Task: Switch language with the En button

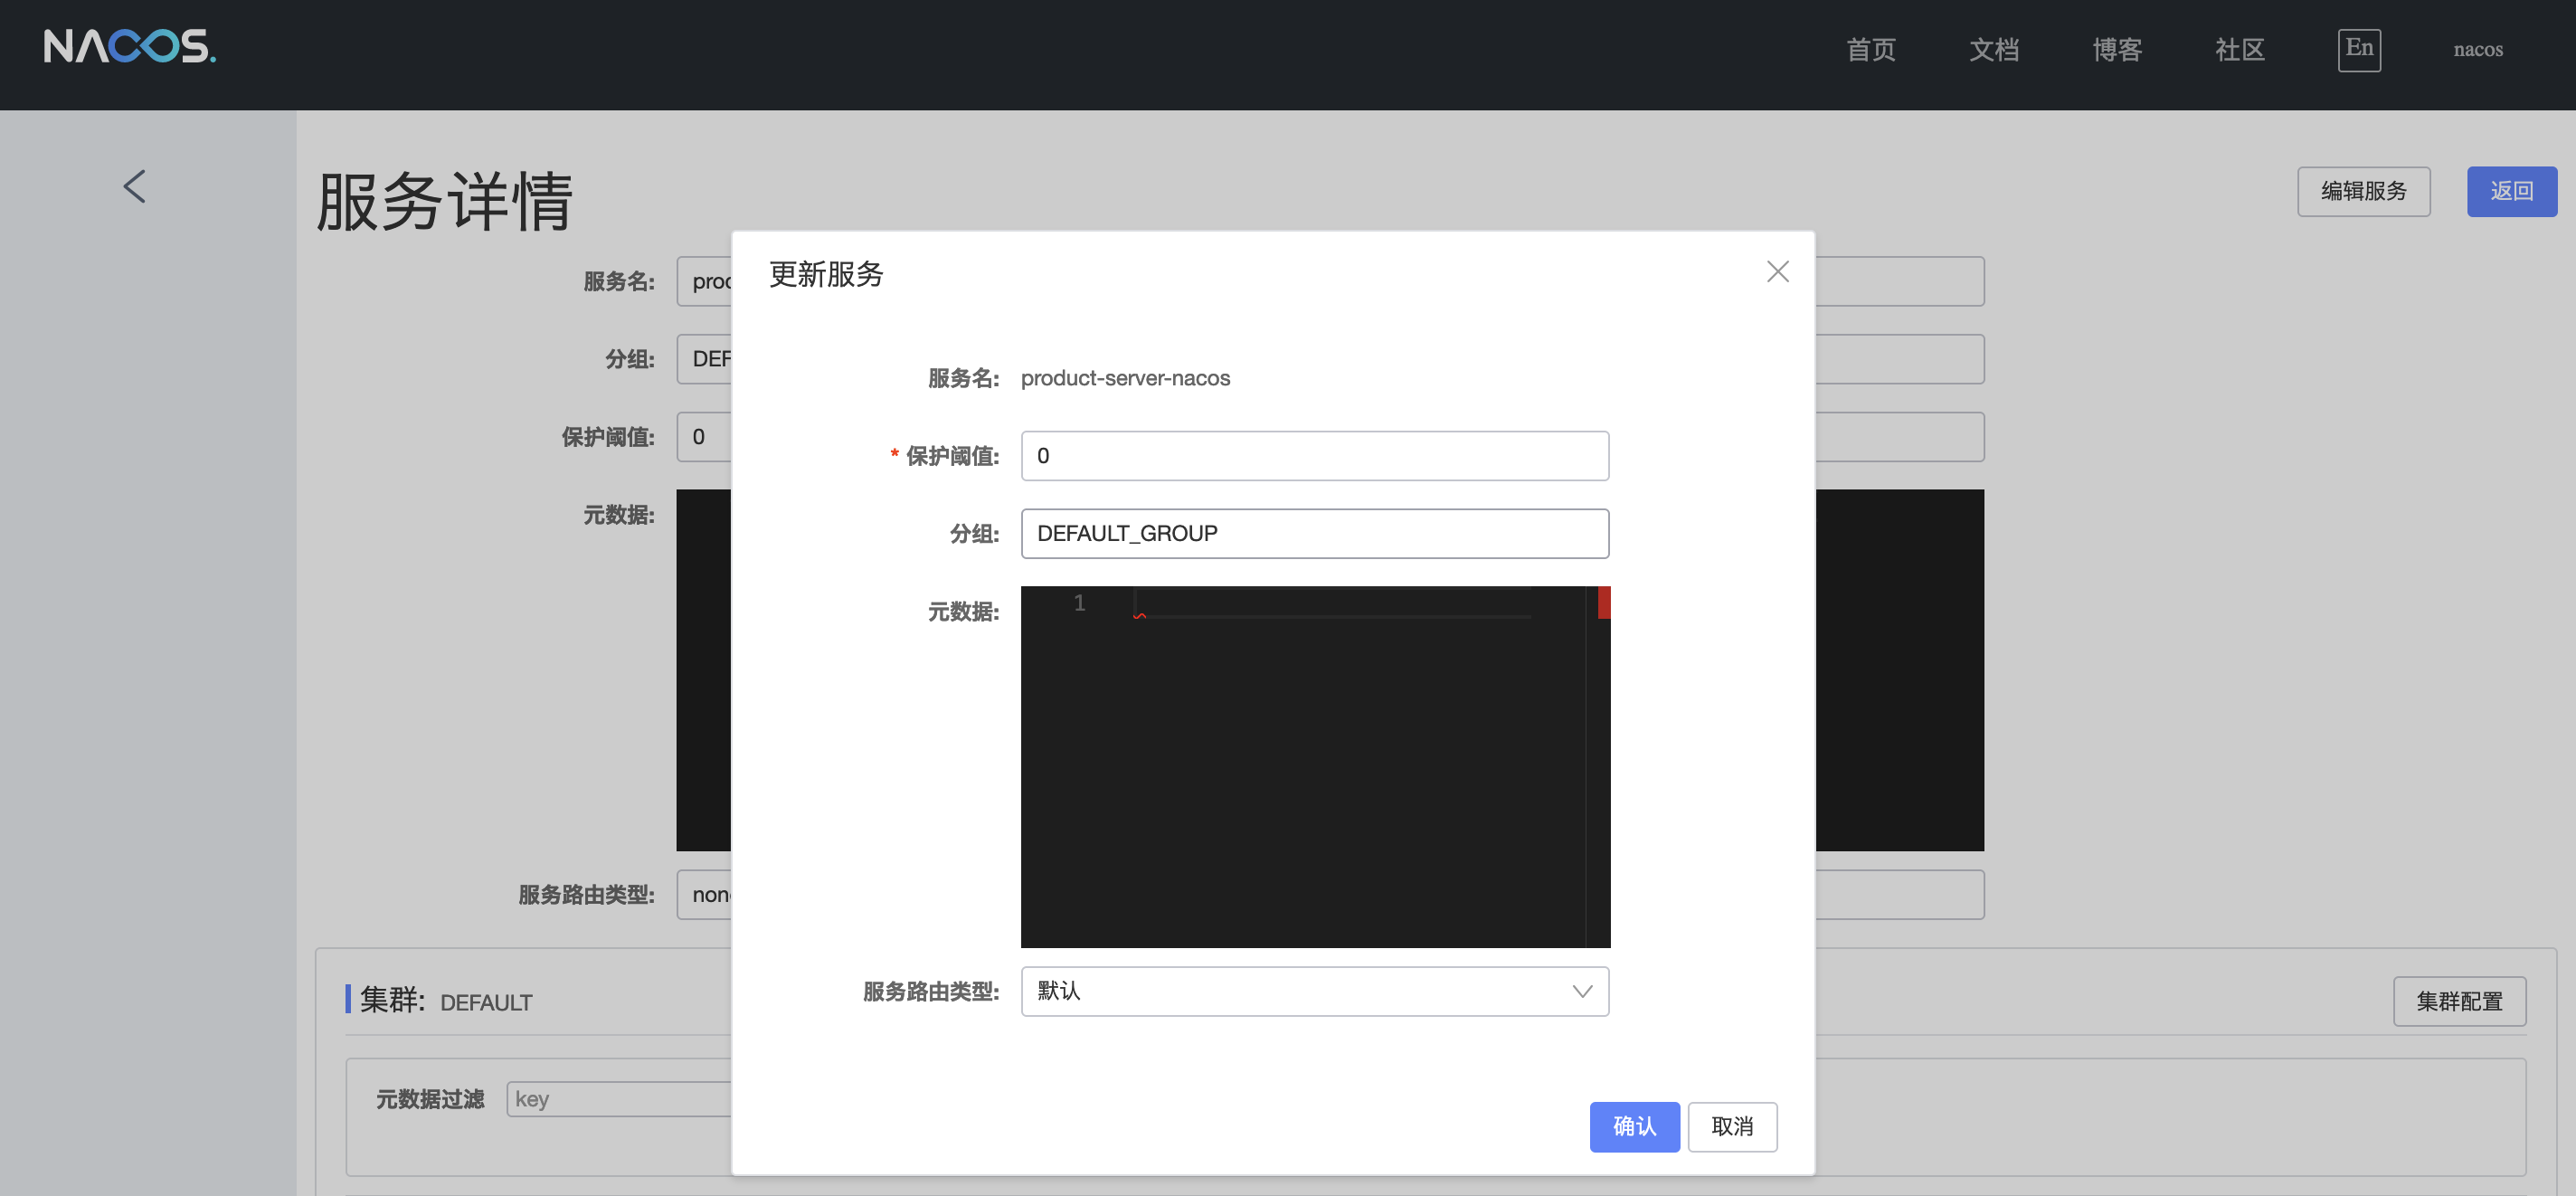Action: (x=2359, y=49)
